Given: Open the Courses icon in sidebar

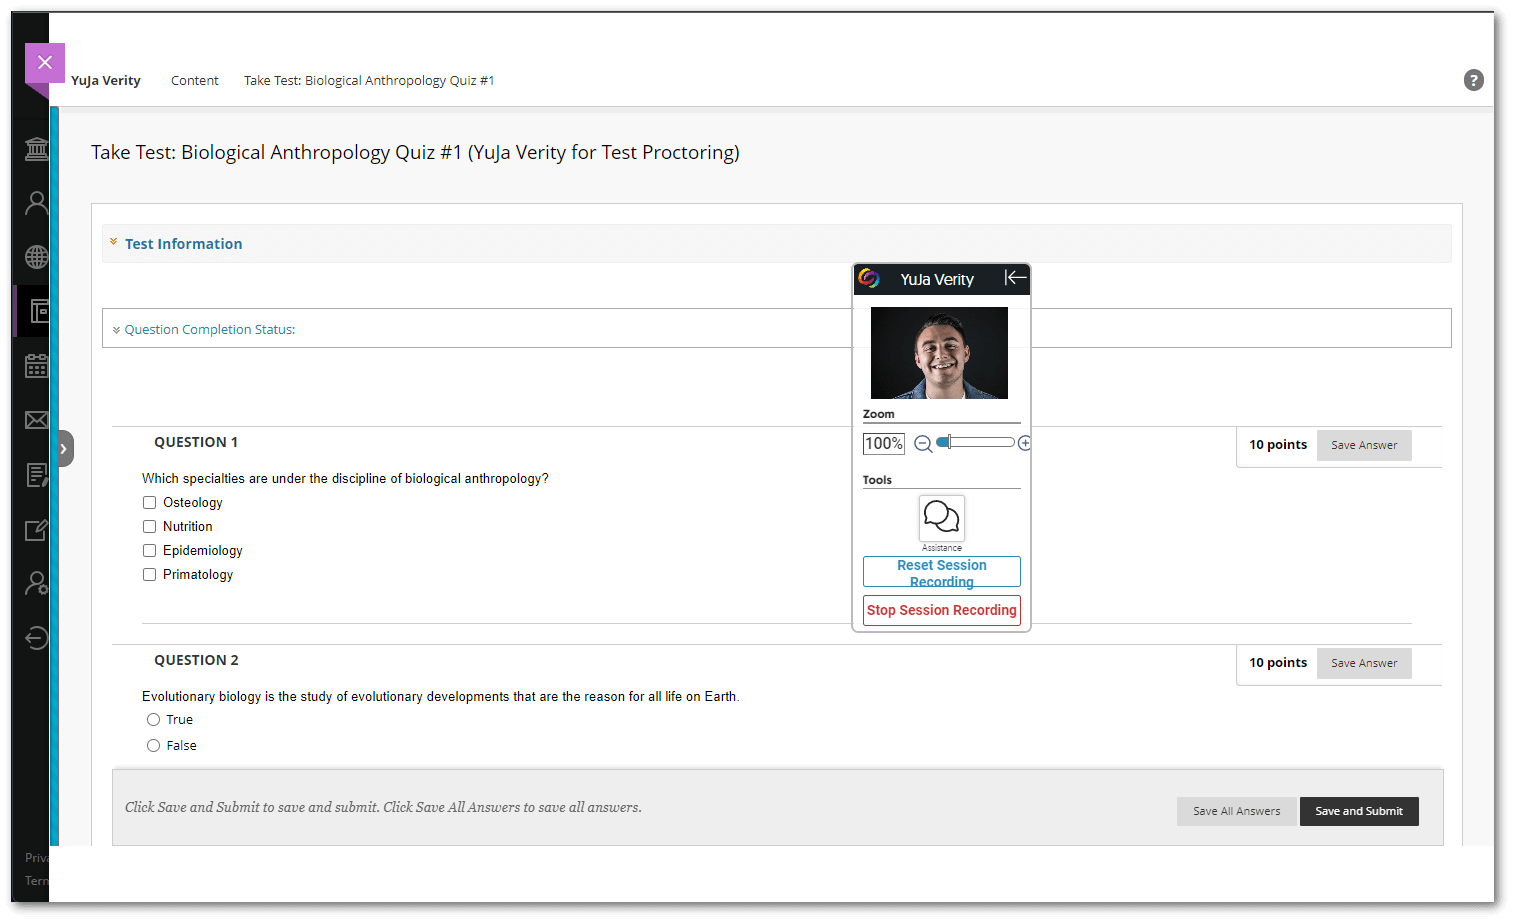Looking at the screenshot, I should [38, 311].
